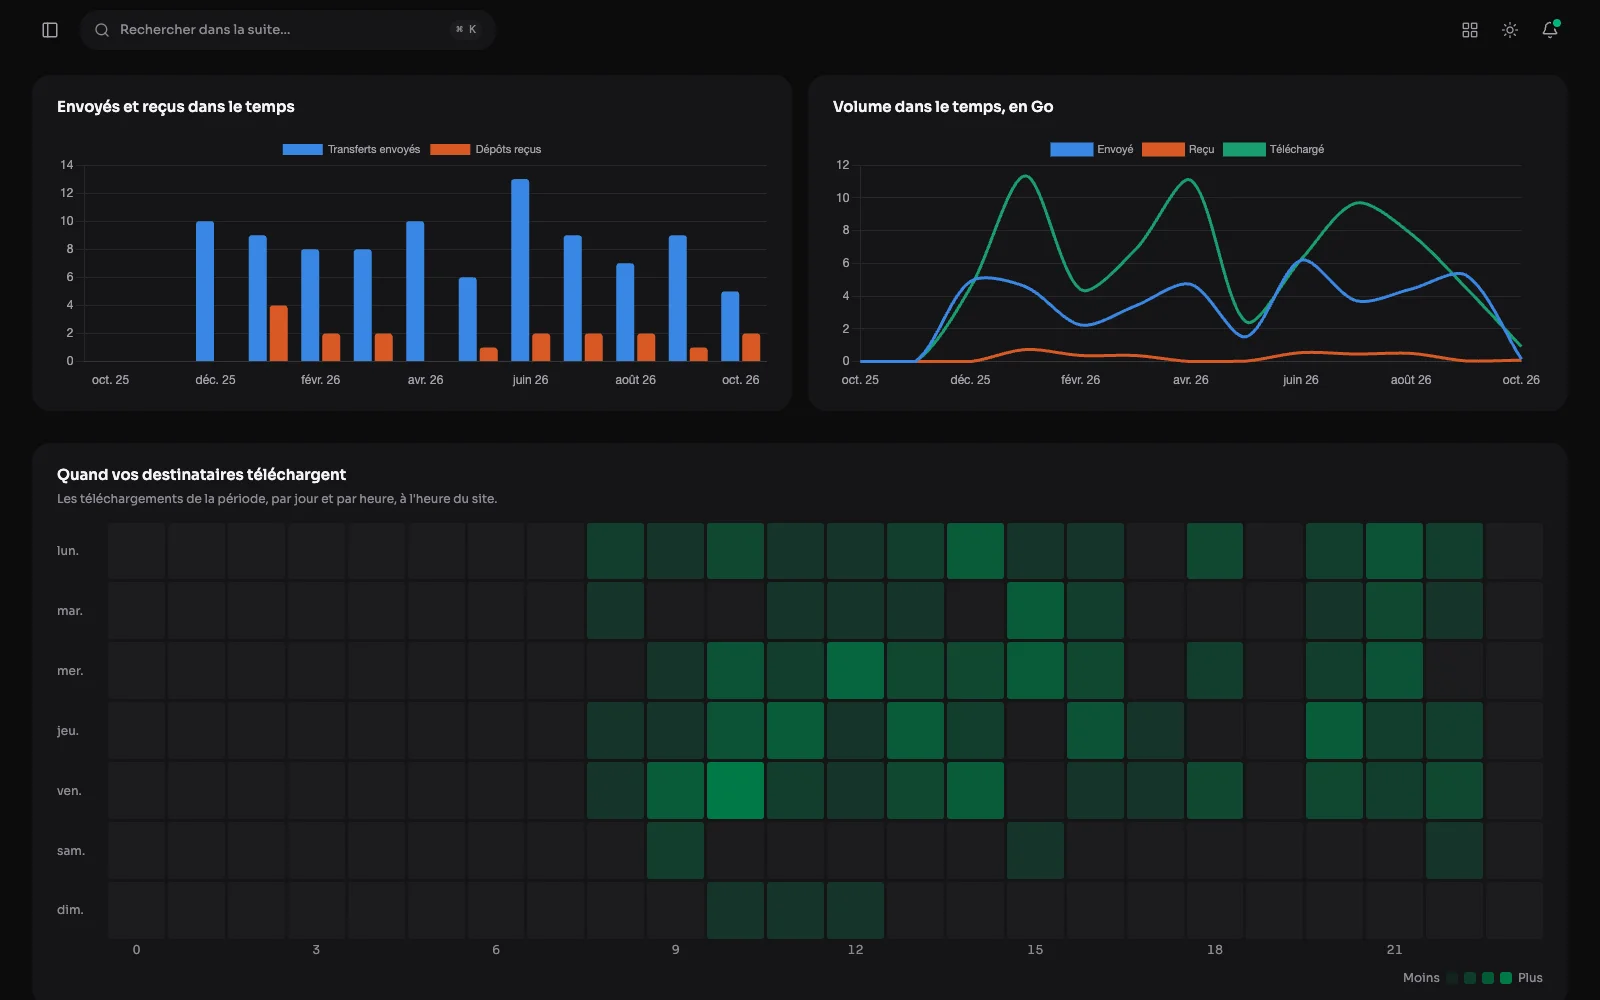
Task: Click the lun. row label
Action: pyautogui.click(x=68, y=551)
